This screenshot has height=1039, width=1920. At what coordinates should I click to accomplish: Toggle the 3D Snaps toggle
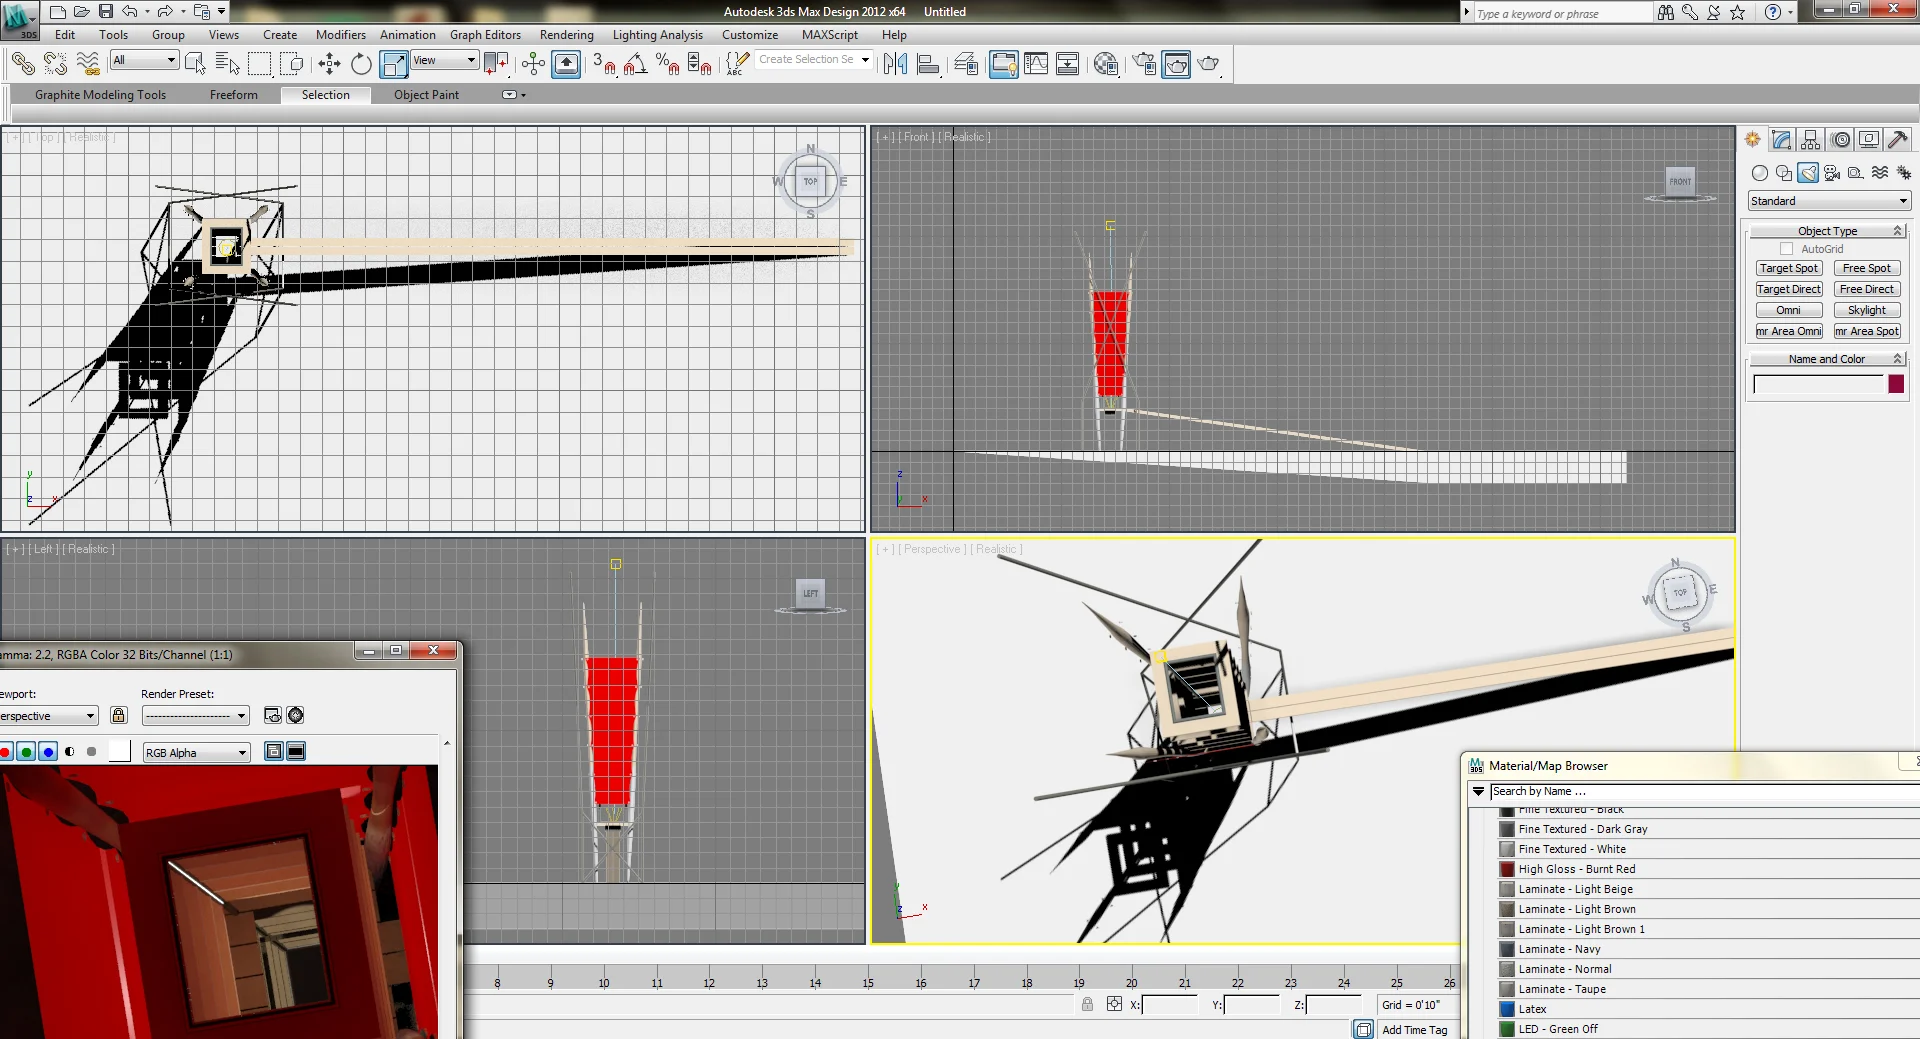point(603,64)
